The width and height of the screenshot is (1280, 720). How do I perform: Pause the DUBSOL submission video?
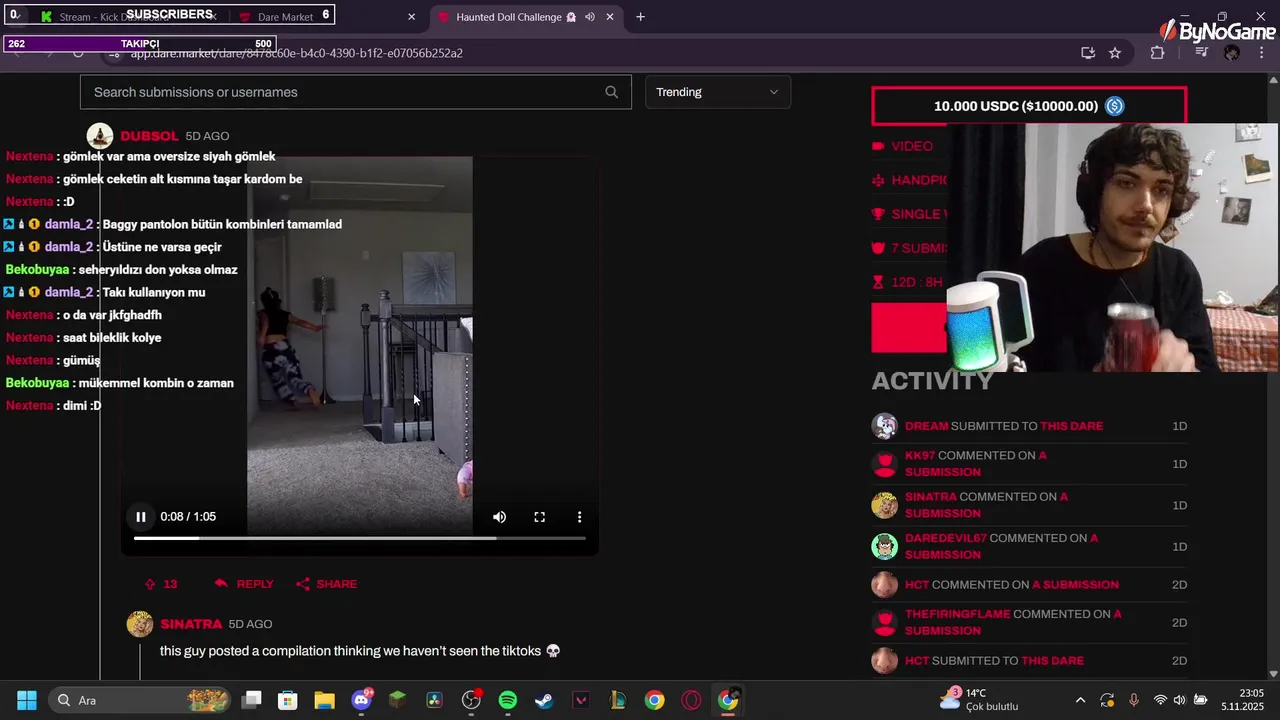(x=141, y=517)
